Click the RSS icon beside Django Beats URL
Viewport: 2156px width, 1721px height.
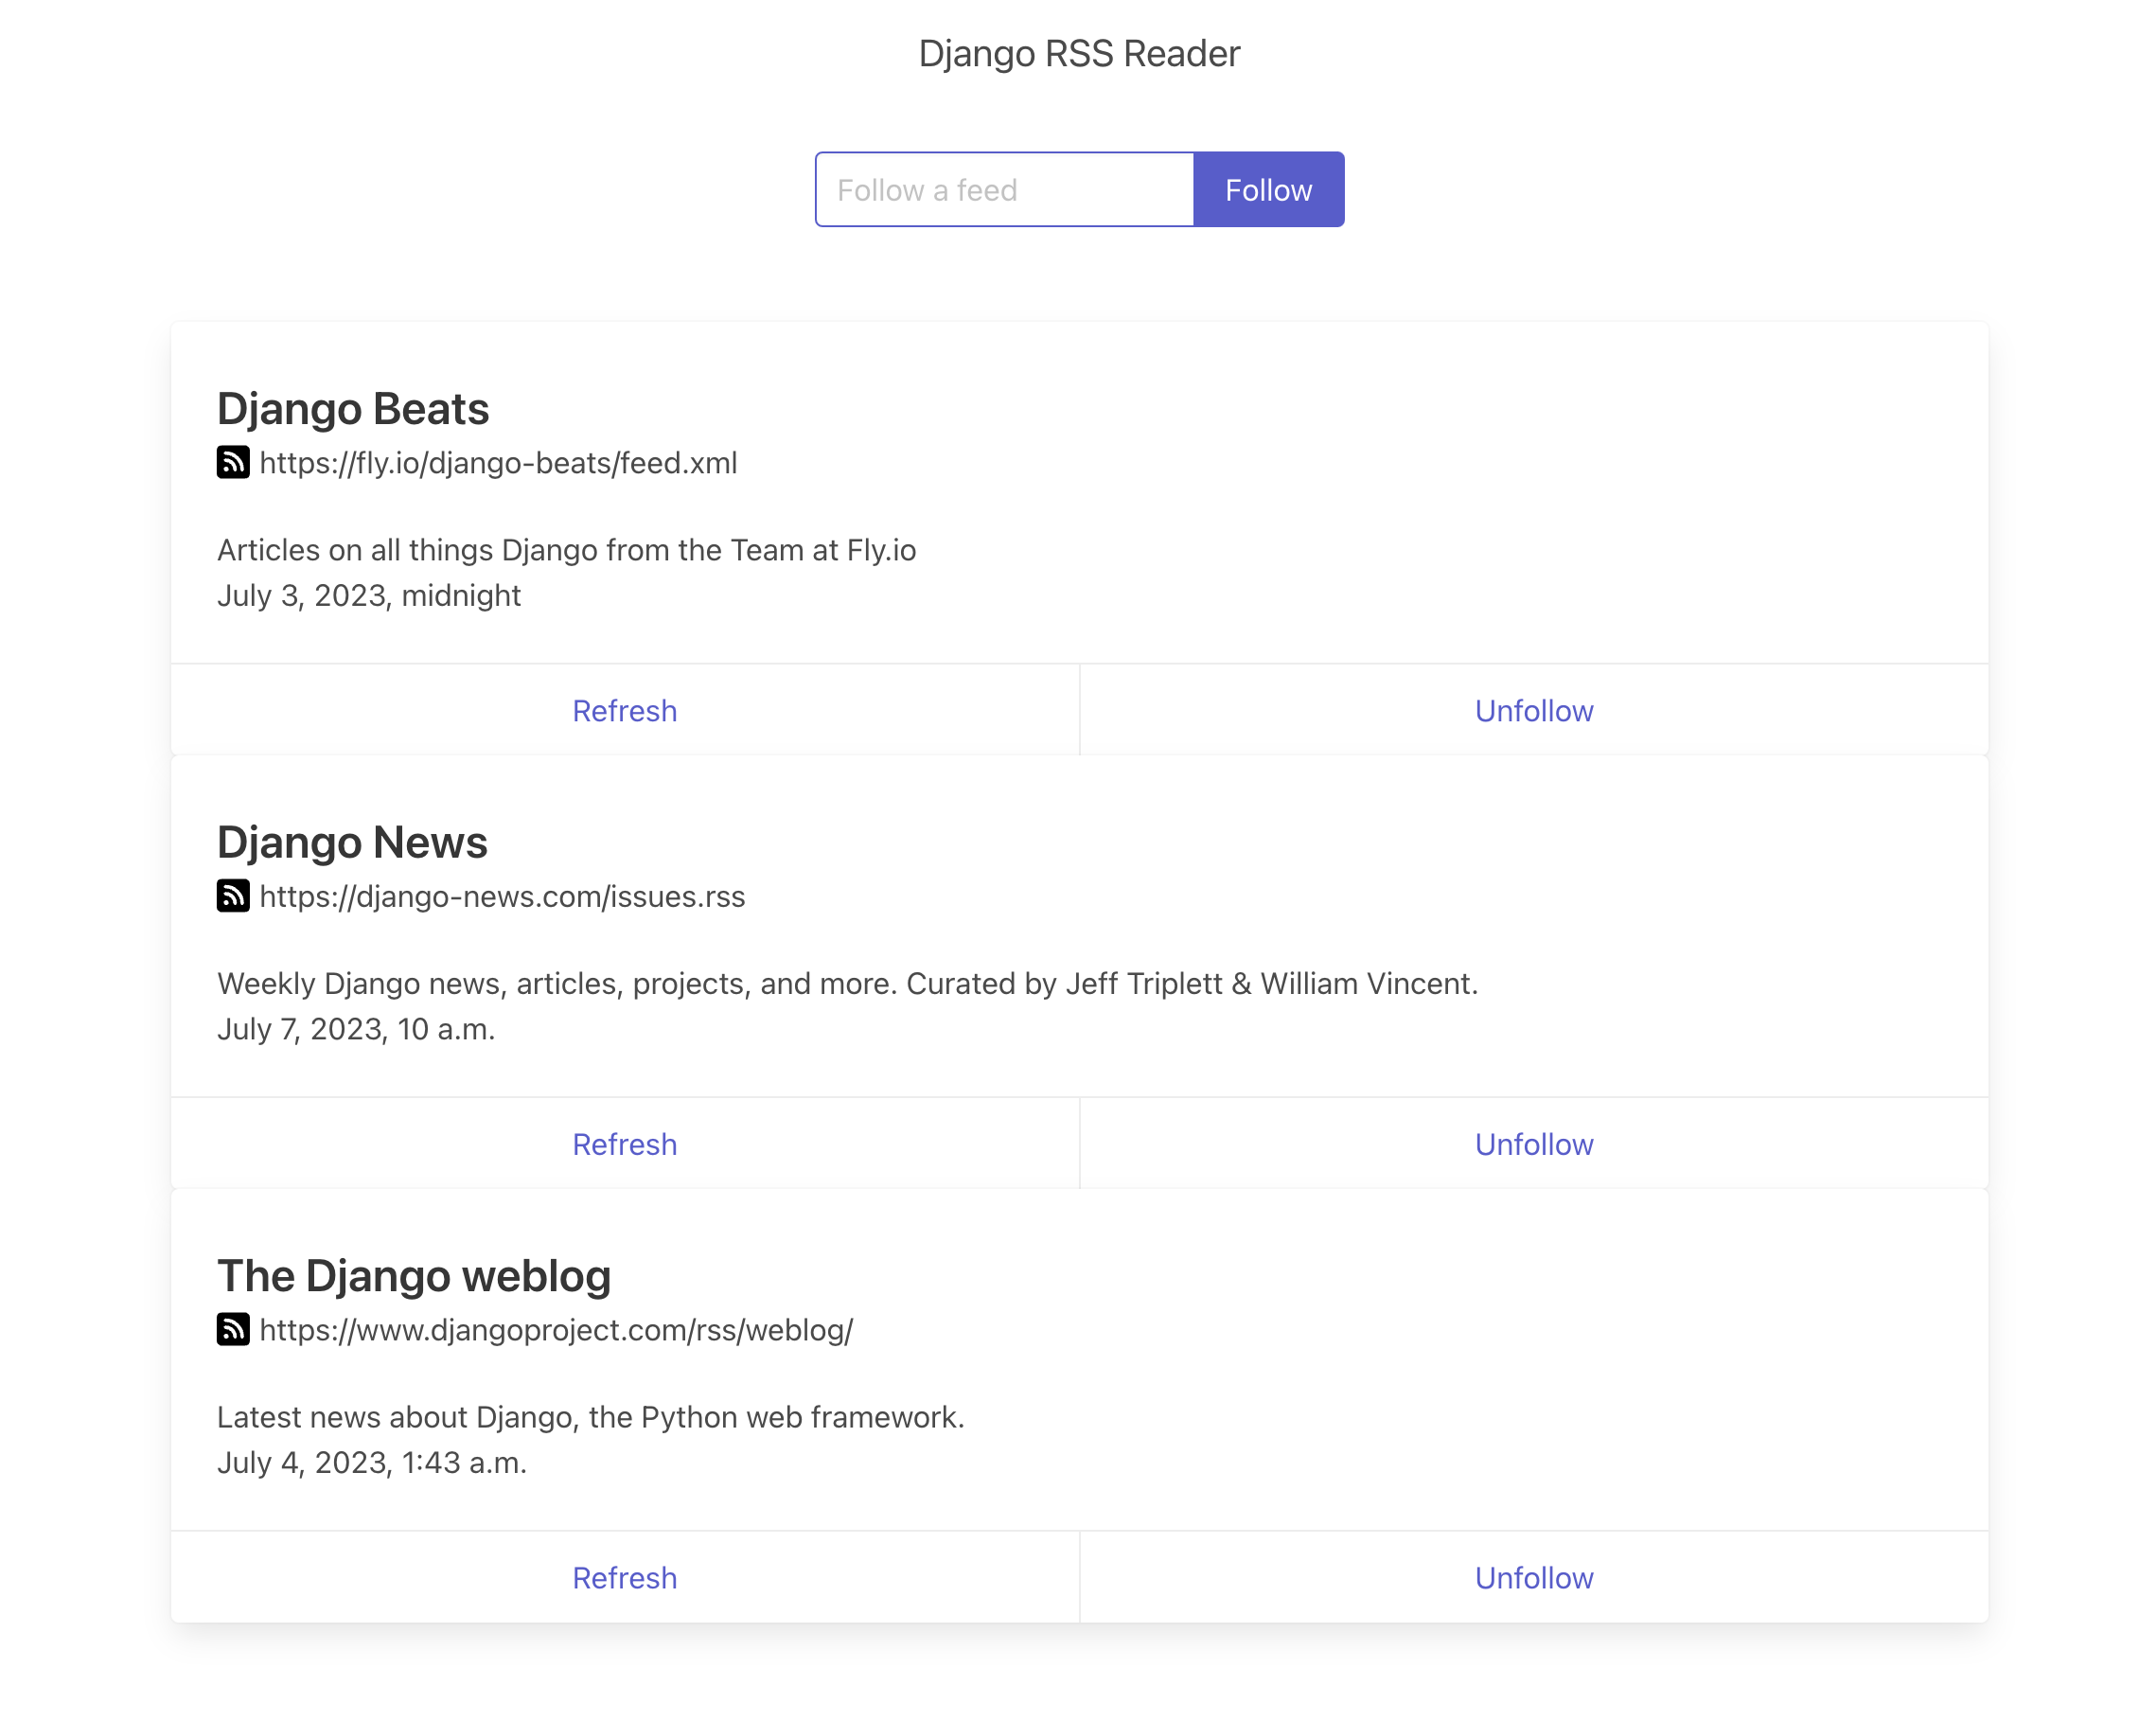pos(233,462)
